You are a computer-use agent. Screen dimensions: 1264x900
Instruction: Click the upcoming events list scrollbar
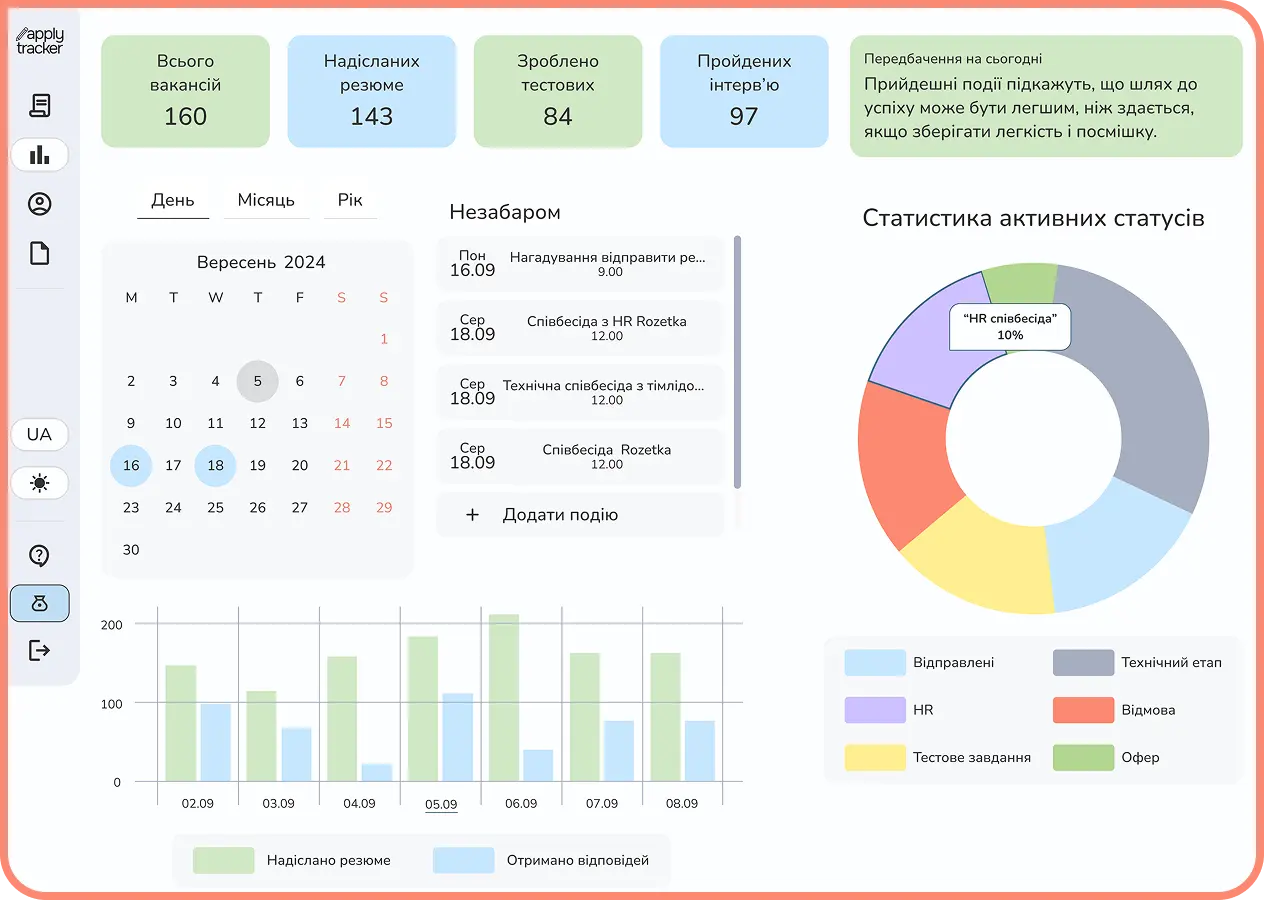coord(737,362)
